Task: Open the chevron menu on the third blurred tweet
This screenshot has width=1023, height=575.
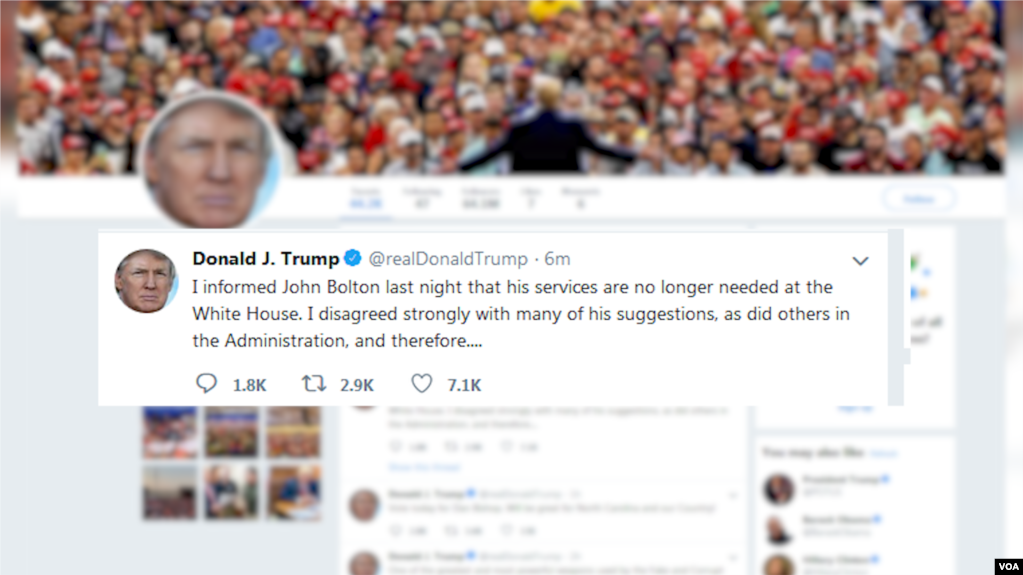Action: [733, 558]
